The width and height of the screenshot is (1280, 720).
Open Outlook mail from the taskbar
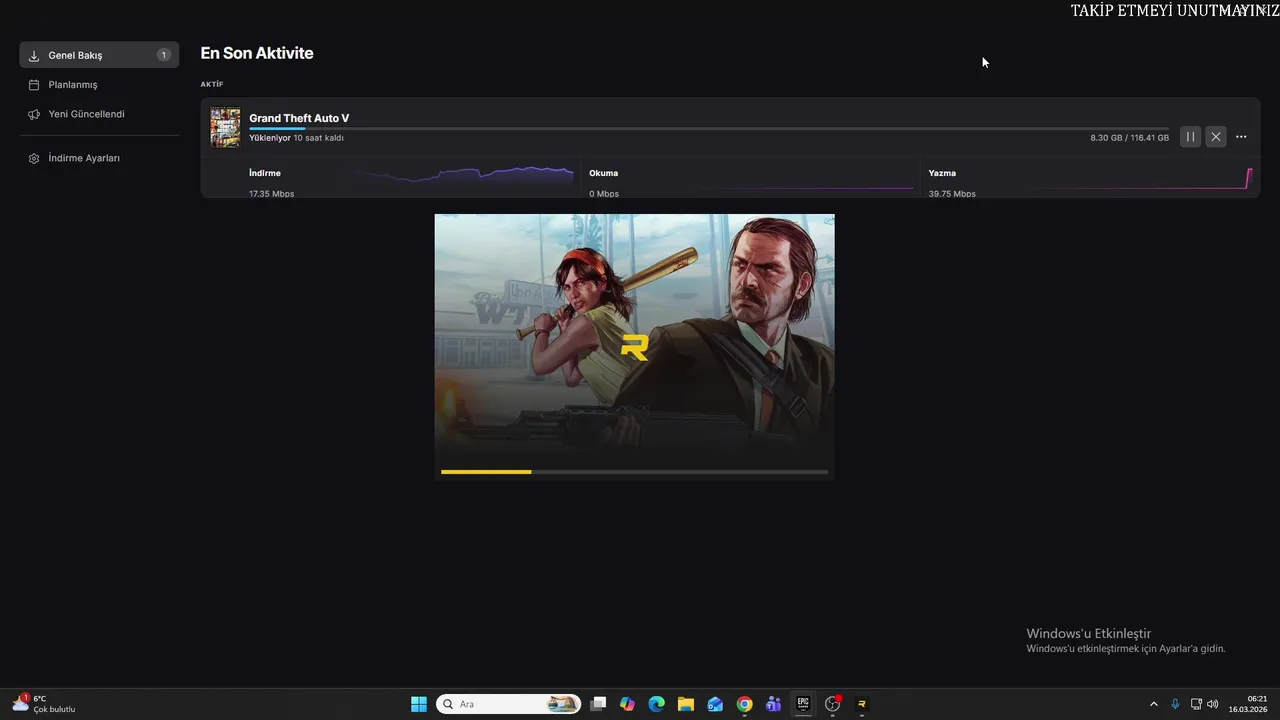pos(715,704)
